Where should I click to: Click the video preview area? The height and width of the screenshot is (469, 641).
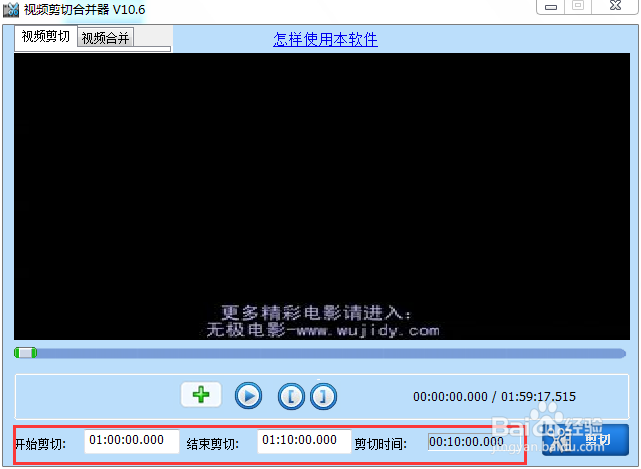point(322,196)
